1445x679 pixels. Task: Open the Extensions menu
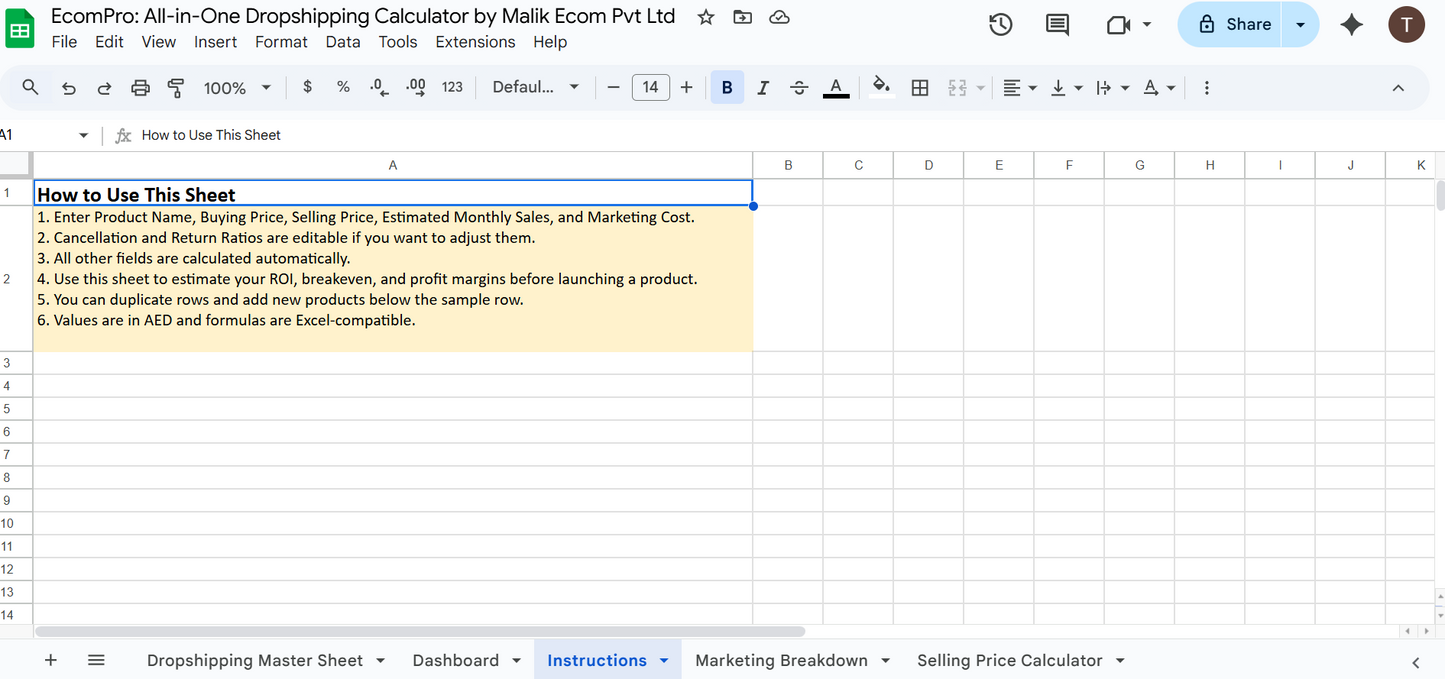[475, 42]
